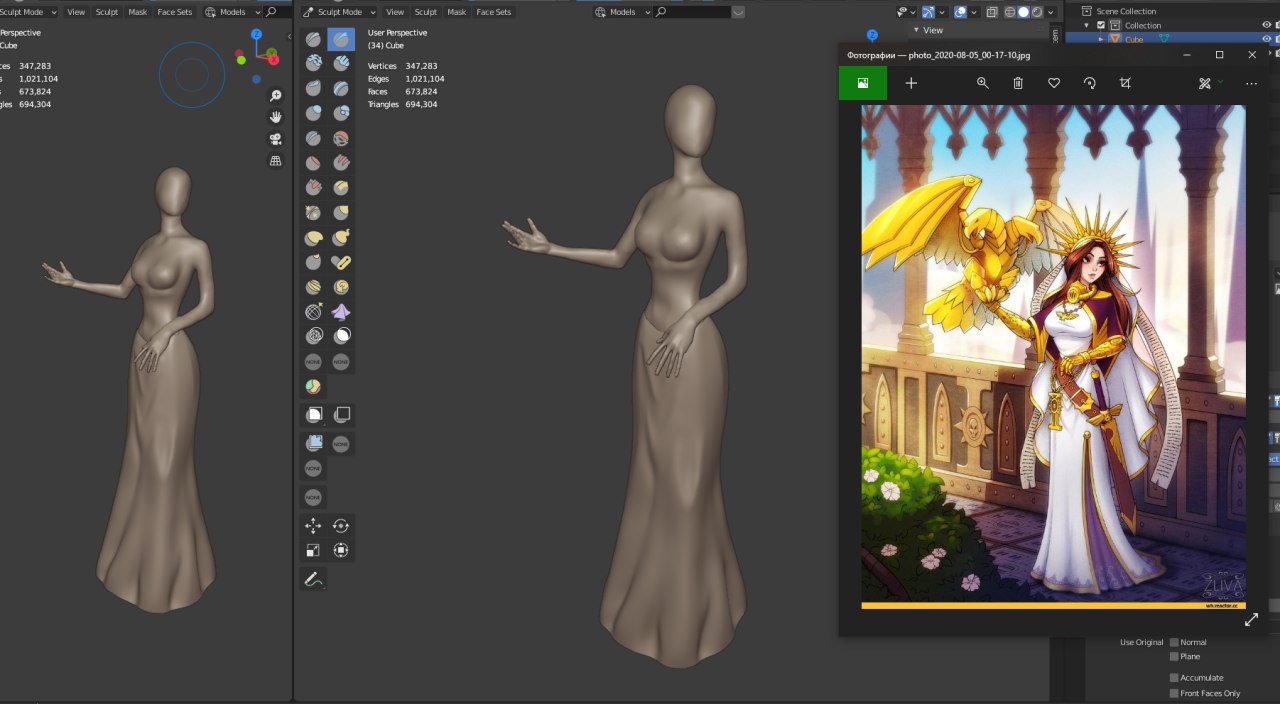
Task: Open the crop tool in Photos
Action: 1125,83
